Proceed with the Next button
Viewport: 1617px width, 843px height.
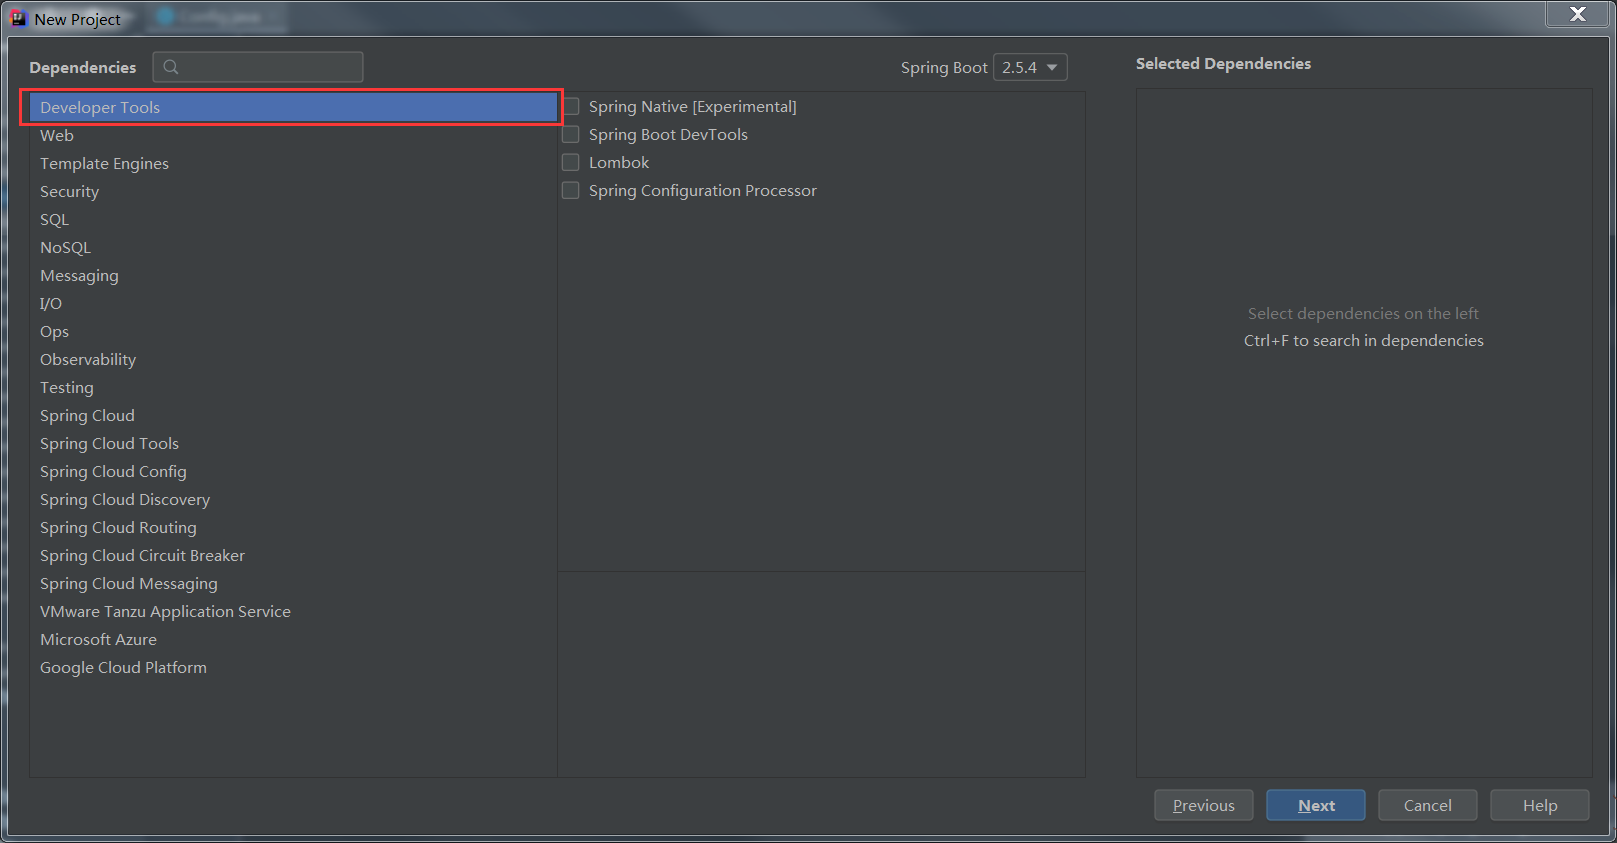[1316, 805]
